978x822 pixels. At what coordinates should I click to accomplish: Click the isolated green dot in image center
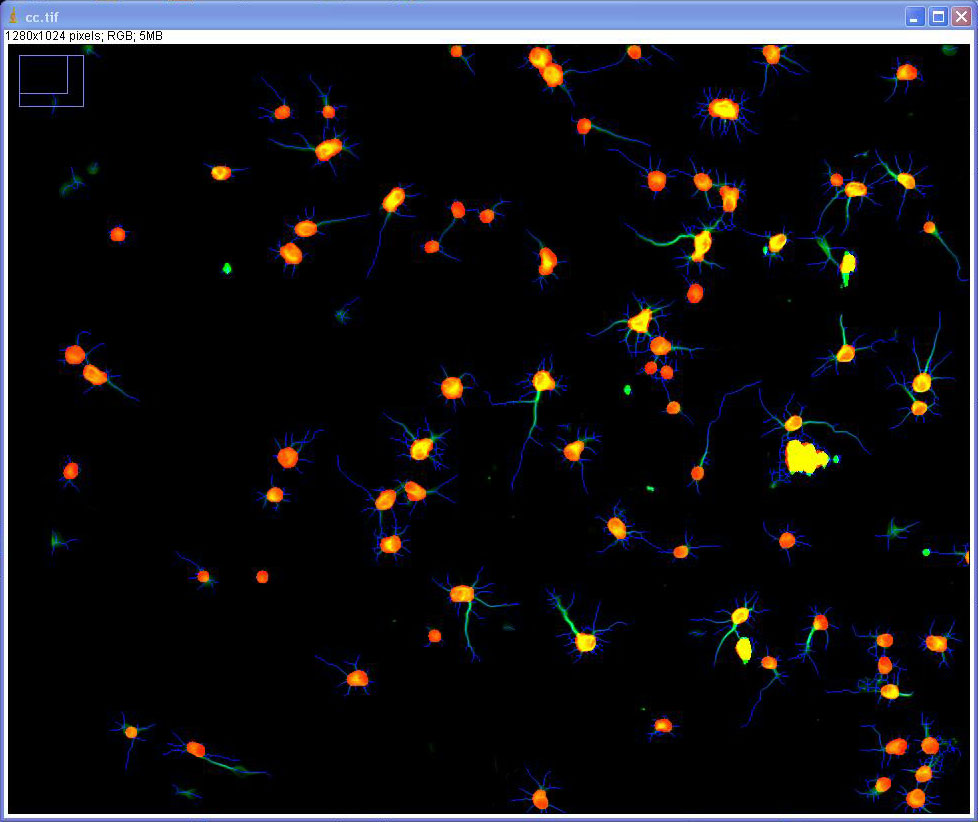(628, 389)
